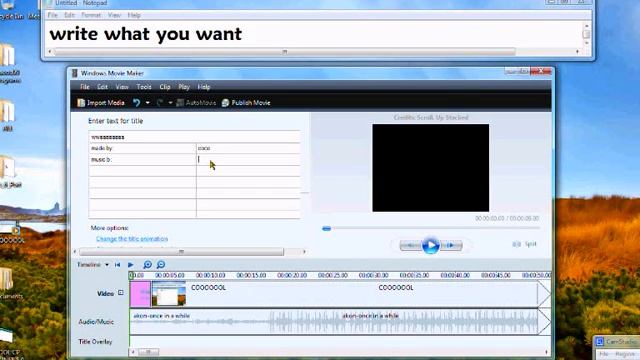The width and height of the screenshot is (640, 360).
Task: Open the Timeline view dropdown
Action: 93,264
